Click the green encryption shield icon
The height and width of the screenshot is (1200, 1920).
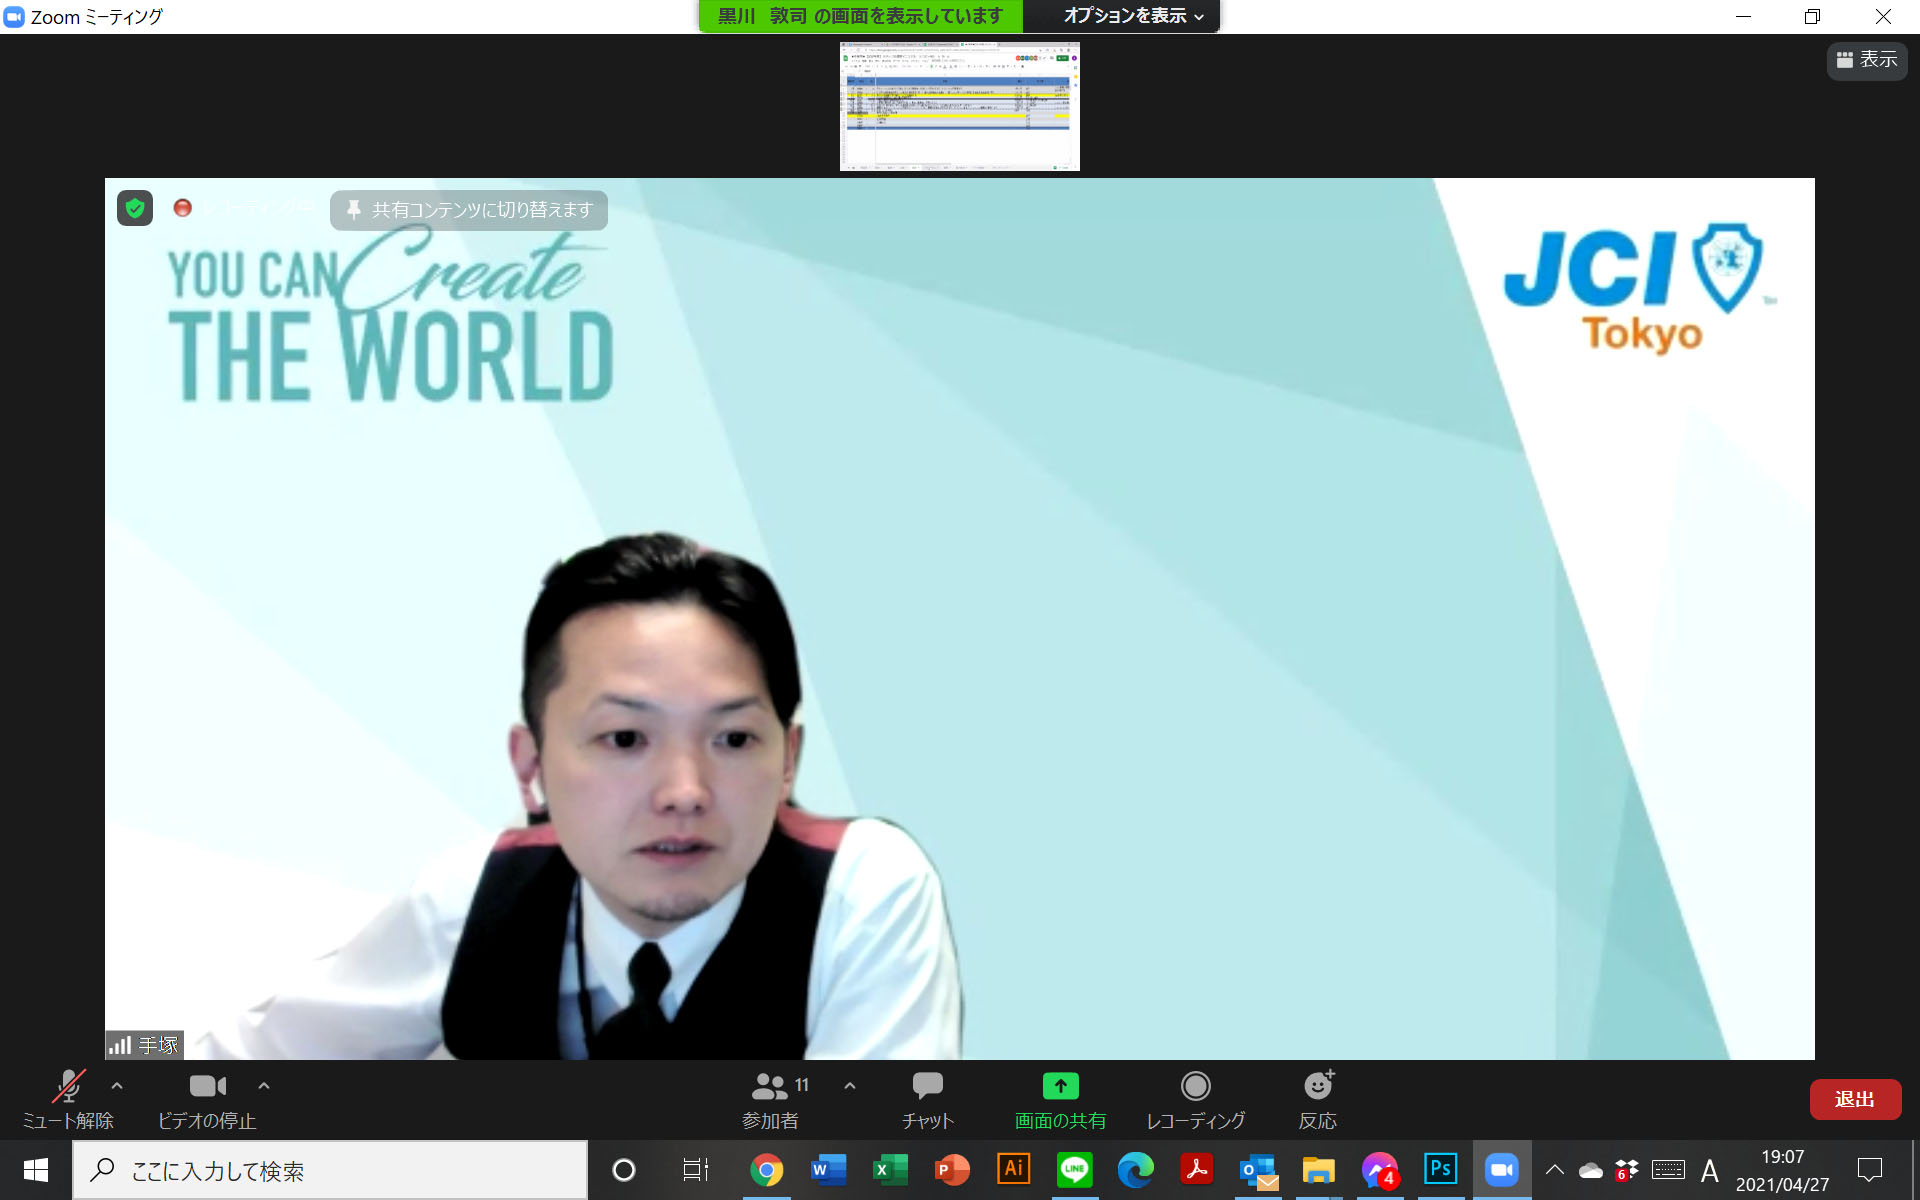pos(135,208)
